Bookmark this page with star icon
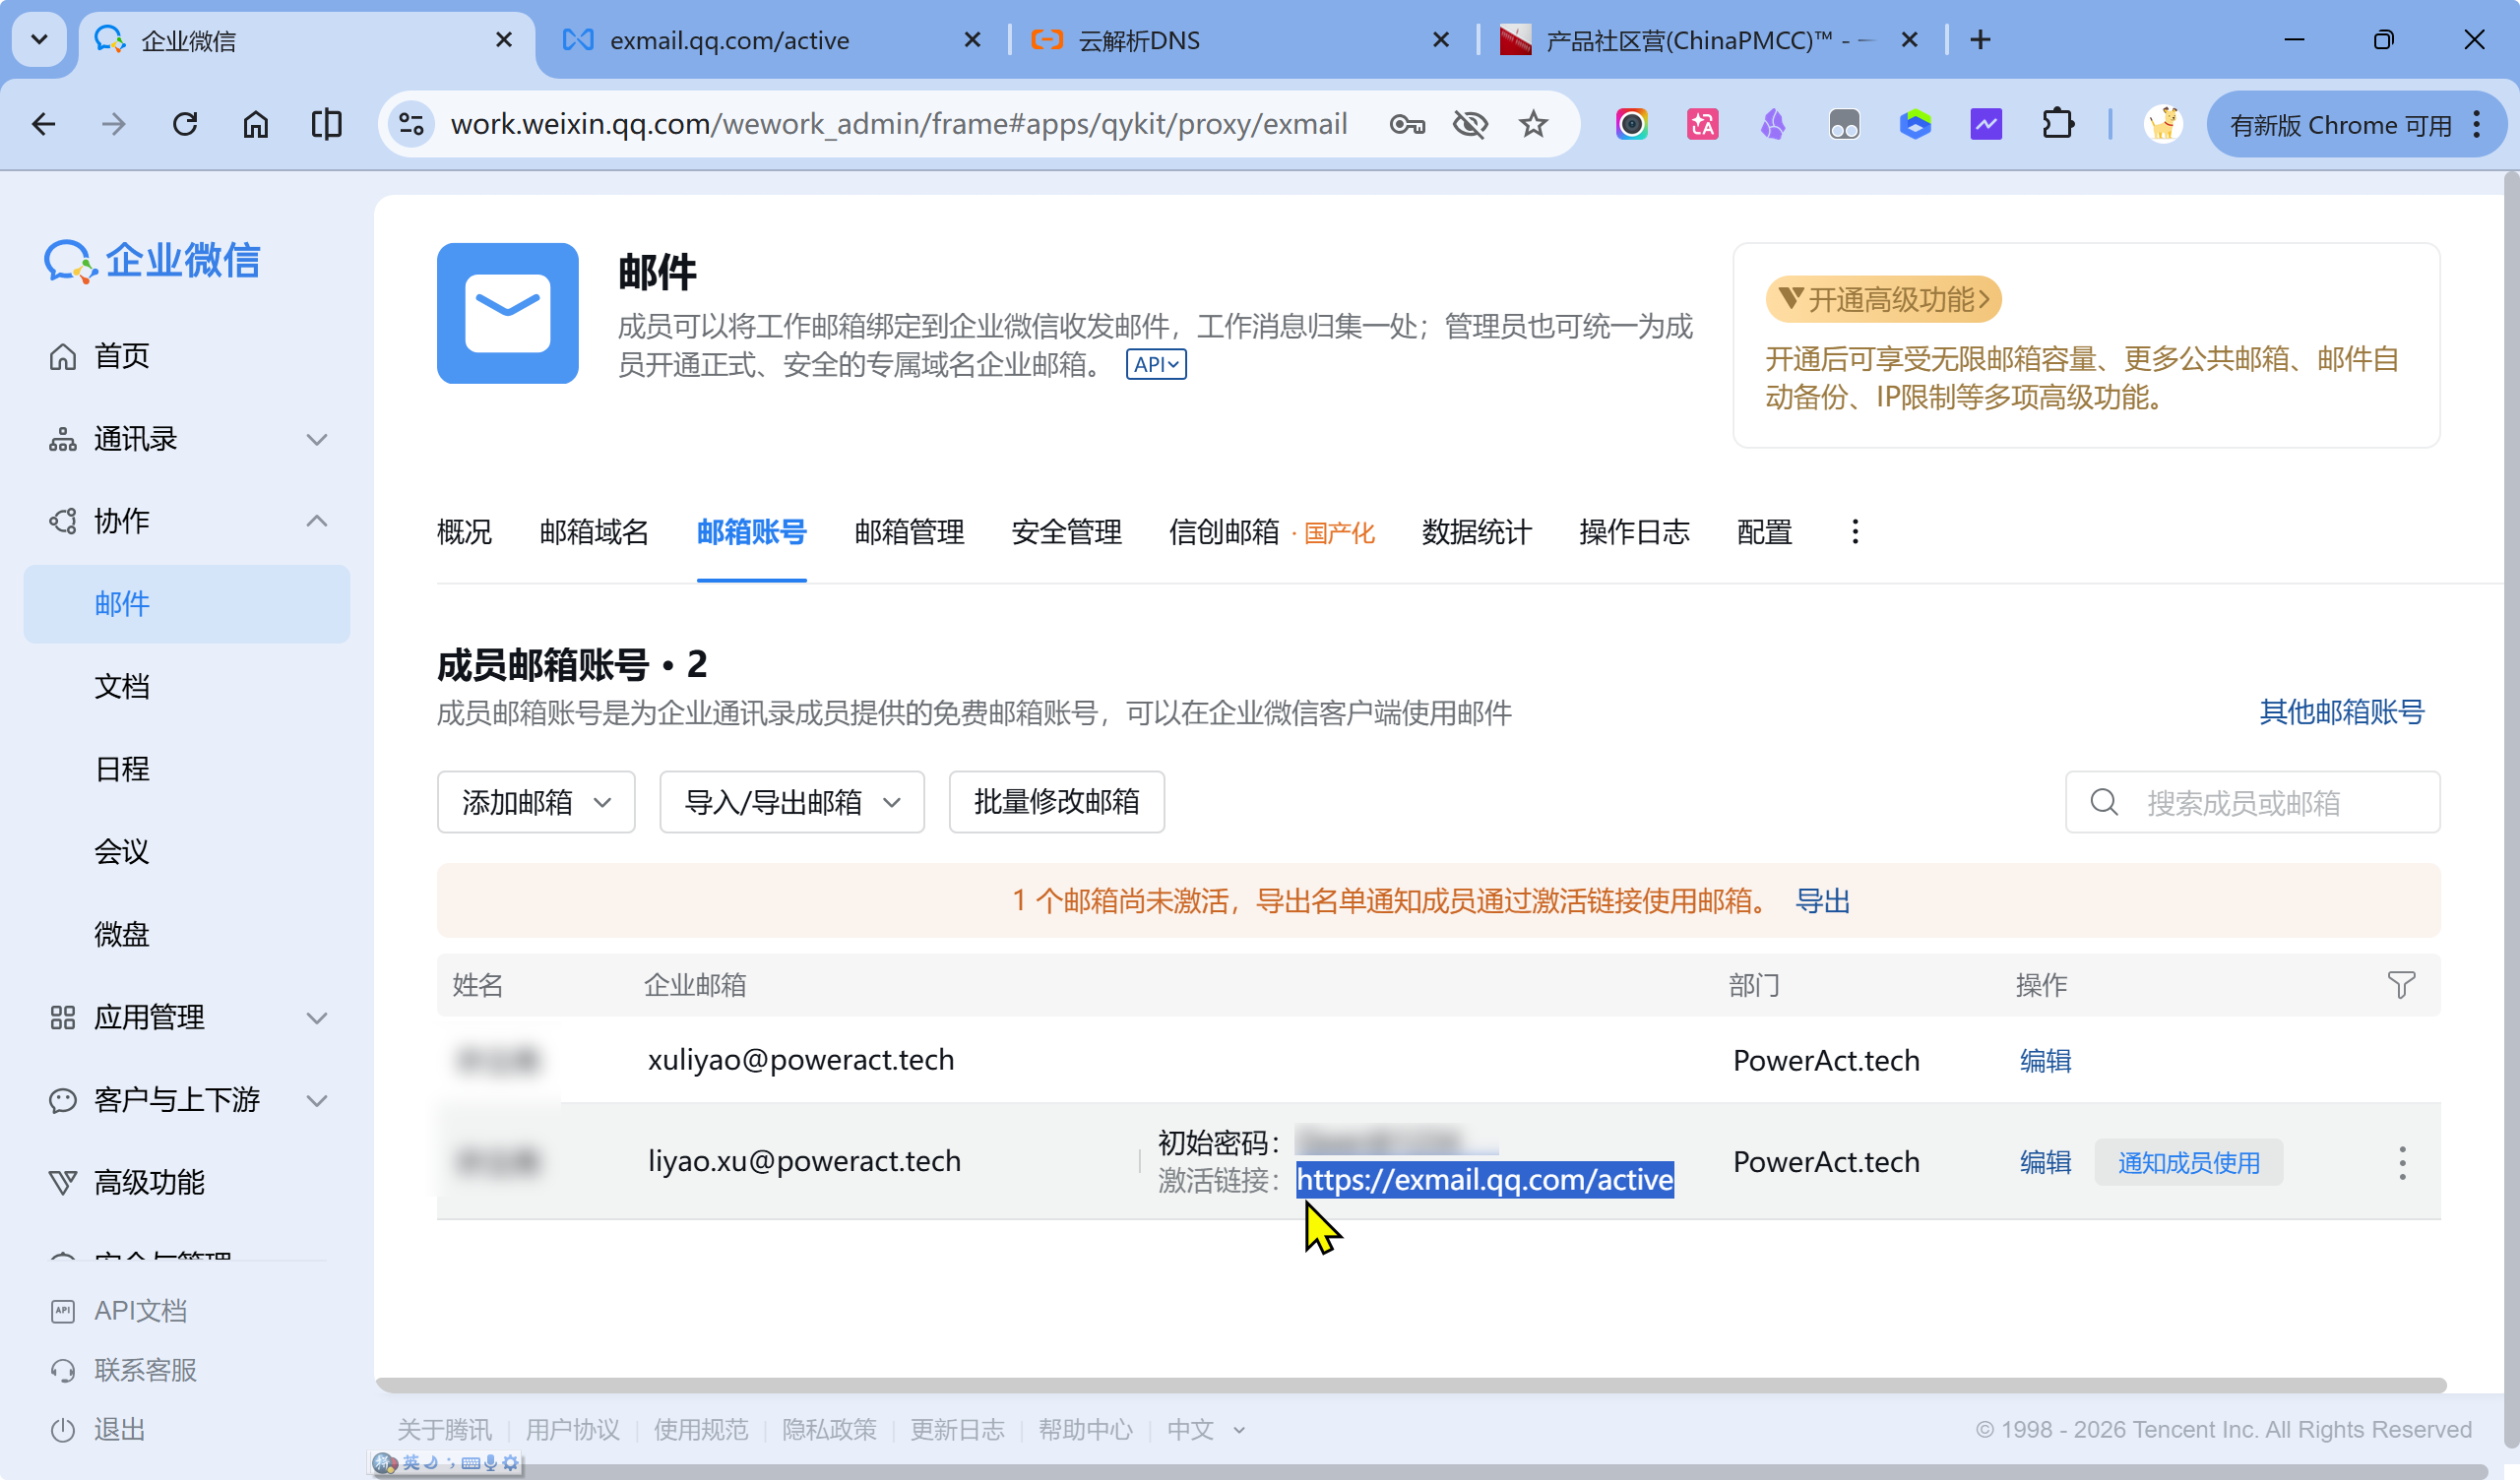Viewport: 2520px width, 1480px height. [x=1533, y=124]
